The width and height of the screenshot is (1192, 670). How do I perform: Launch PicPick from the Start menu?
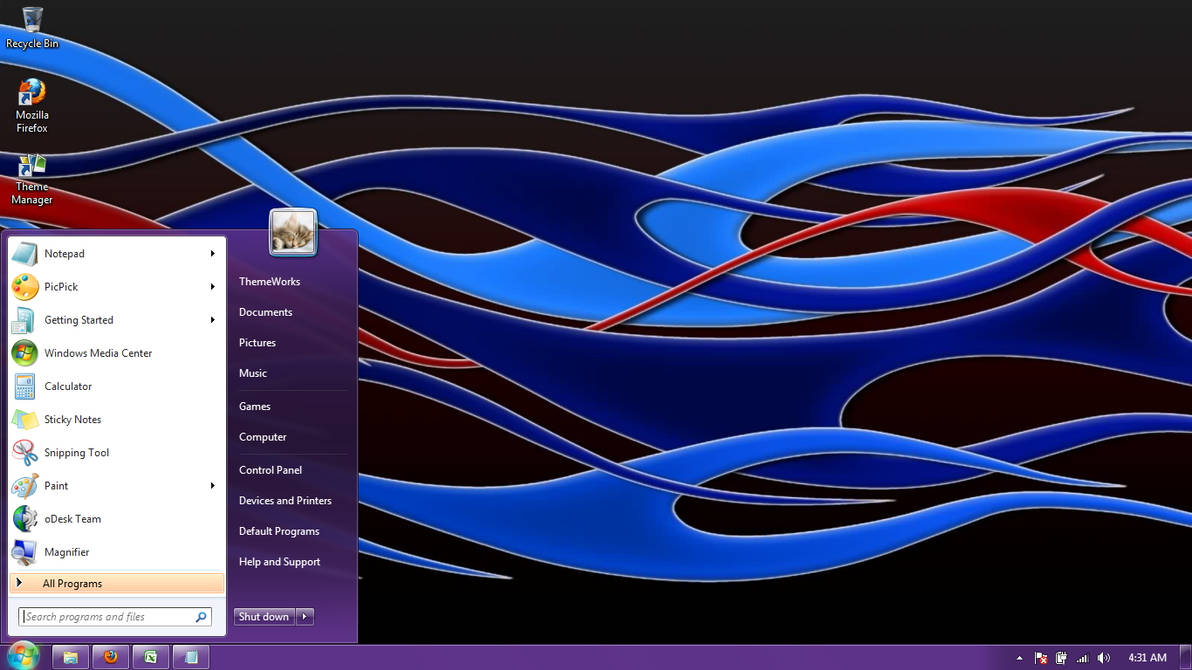(x=60, y=287)
